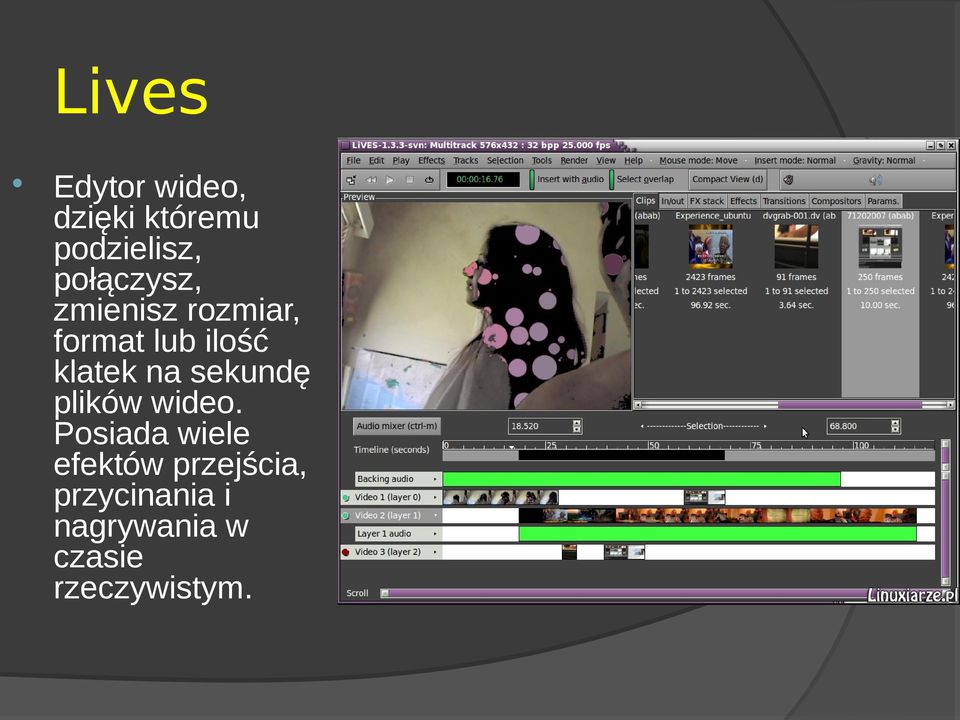Expand Video 1 (layer 0) track arrow
This screenshot has width=960, height=720.
435,497
